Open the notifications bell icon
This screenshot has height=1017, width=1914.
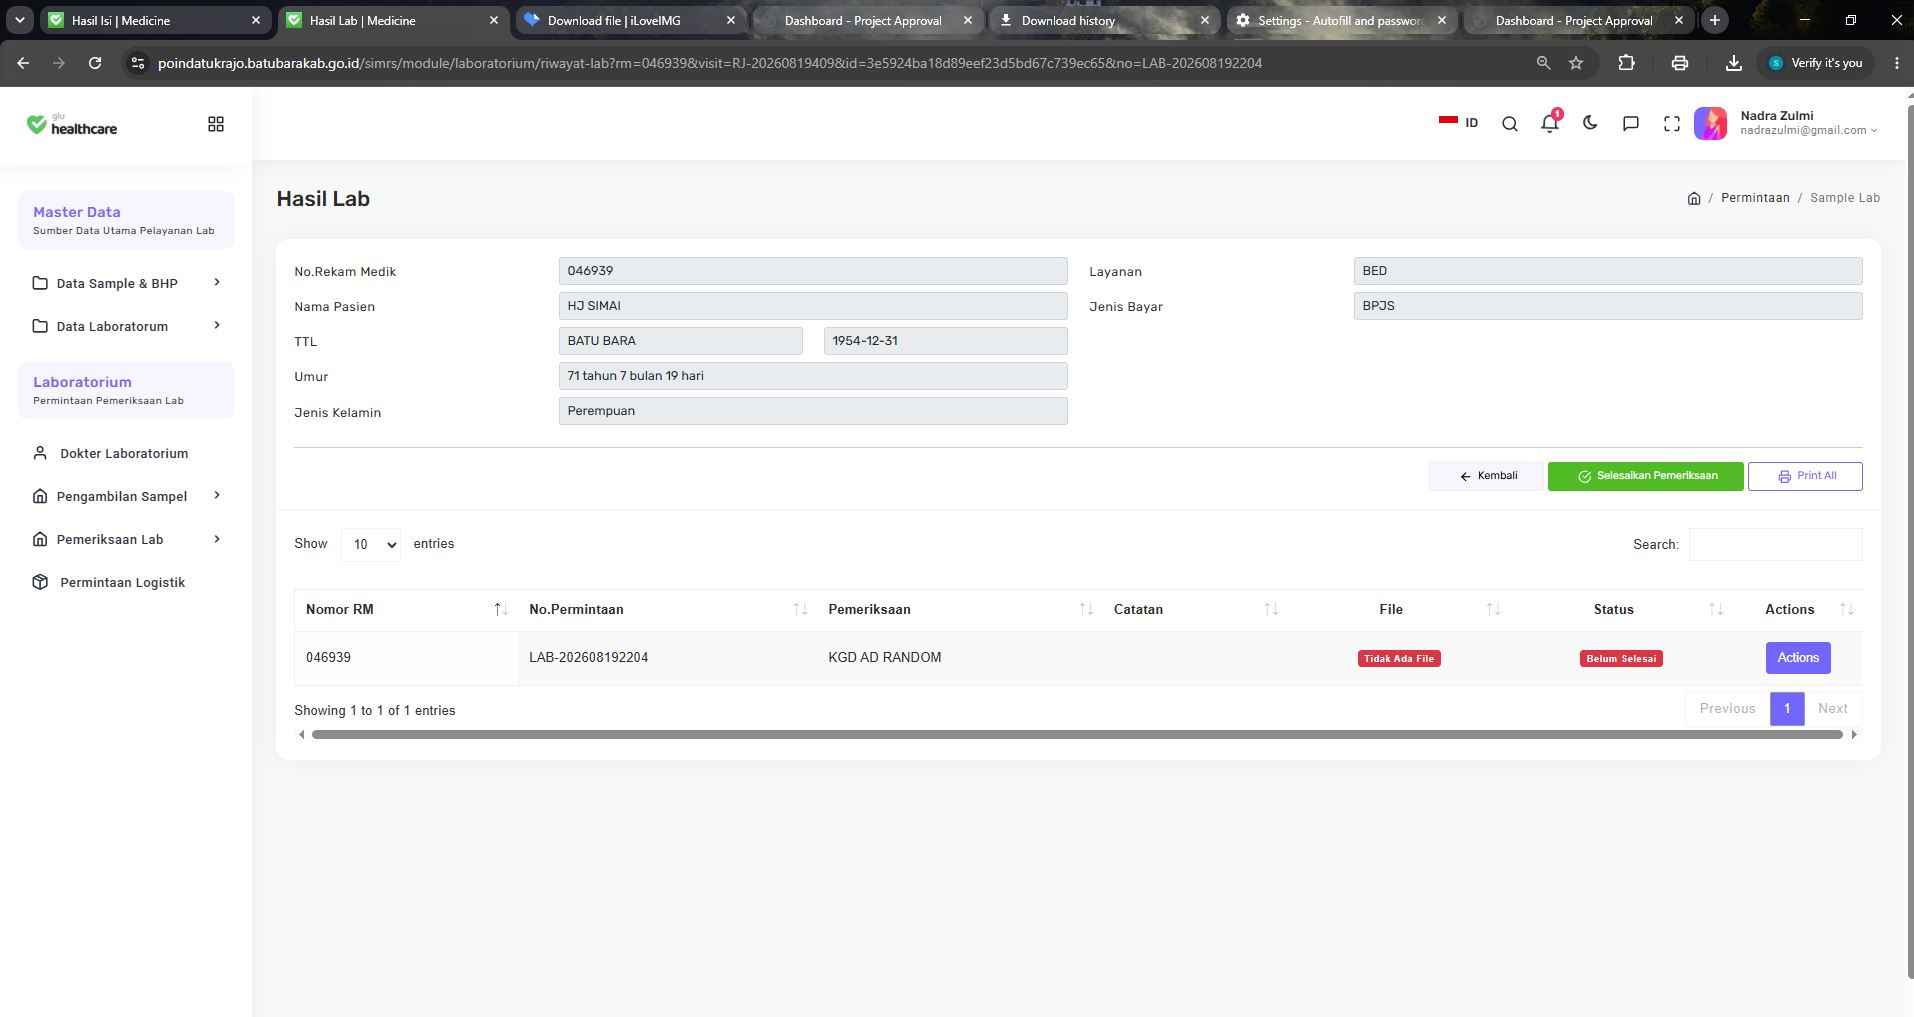(1549, 123)
